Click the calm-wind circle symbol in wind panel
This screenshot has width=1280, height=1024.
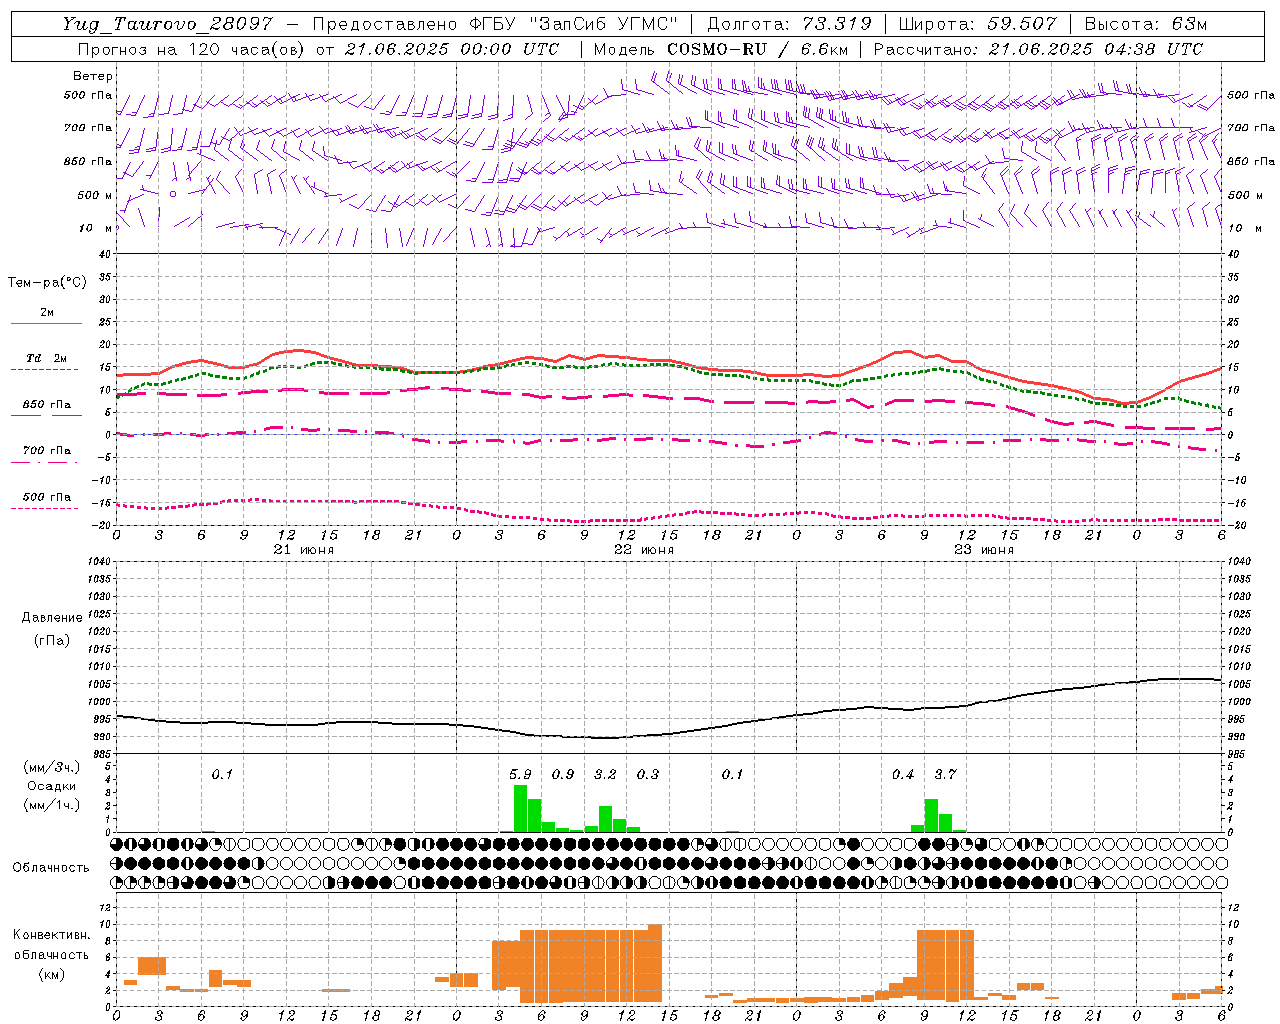tap(173, 194)
